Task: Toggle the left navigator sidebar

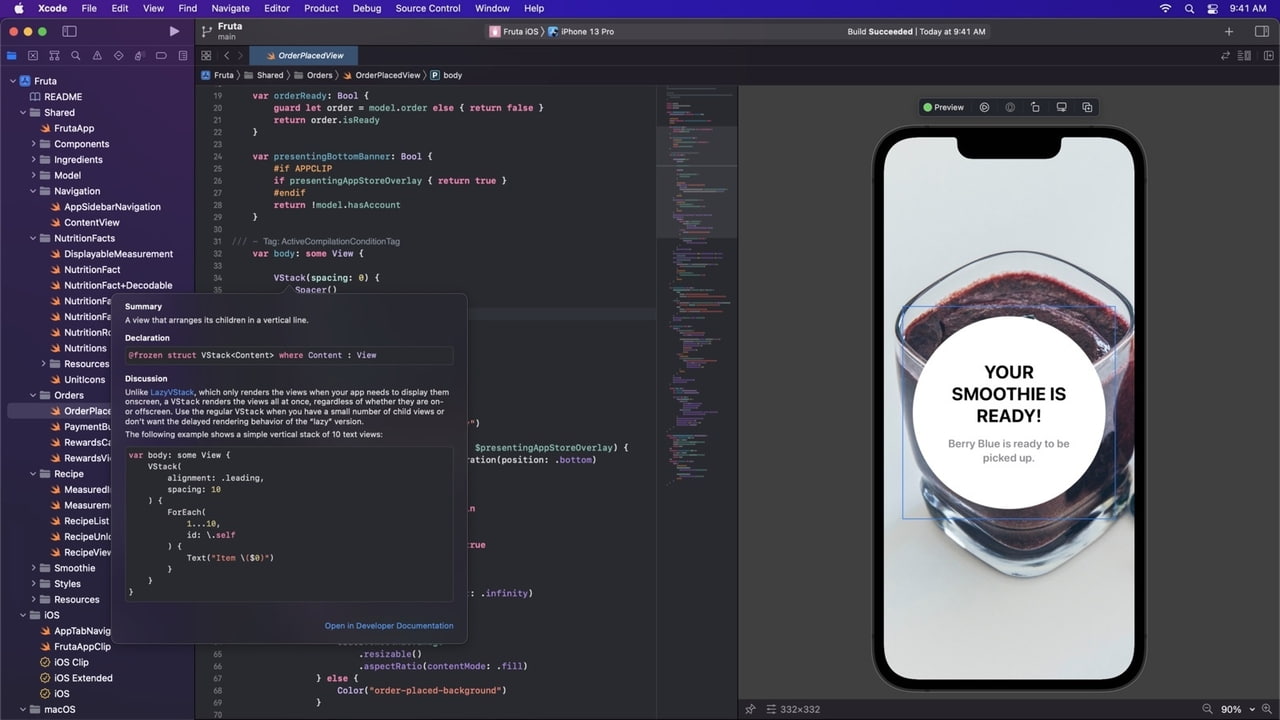Action: (69, 31)
